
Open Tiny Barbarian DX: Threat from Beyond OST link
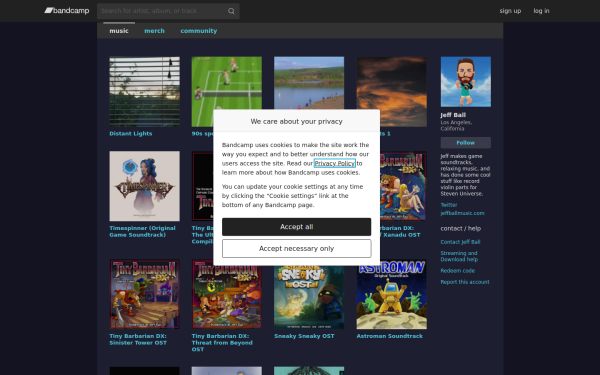pyautogui.click(x=222, y=343)
